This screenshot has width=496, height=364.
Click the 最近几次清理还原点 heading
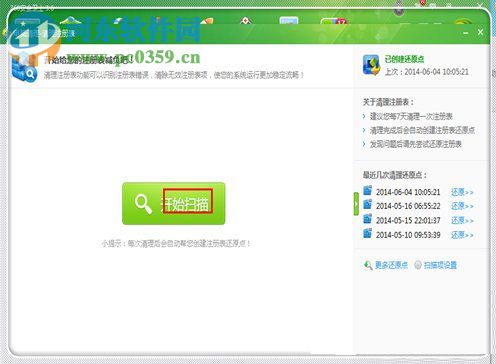[395, 175]
